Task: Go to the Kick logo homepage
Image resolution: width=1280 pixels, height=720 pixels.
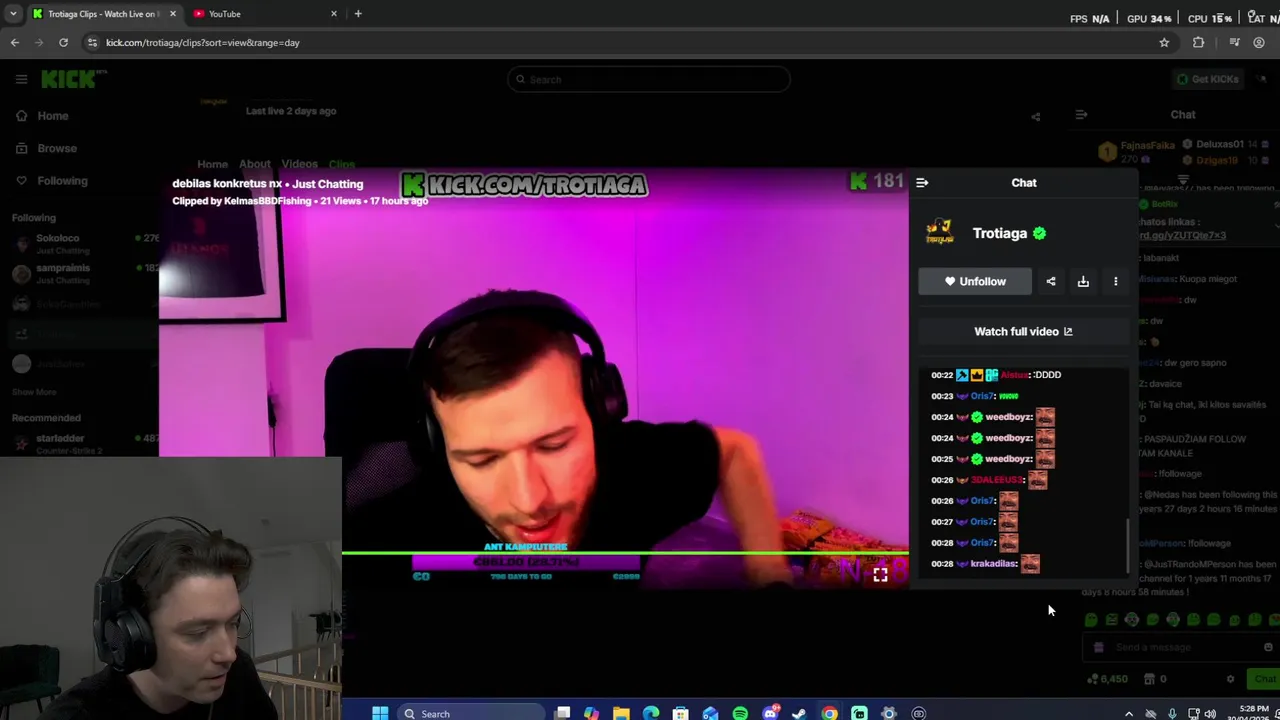Action: coord(73,79)
